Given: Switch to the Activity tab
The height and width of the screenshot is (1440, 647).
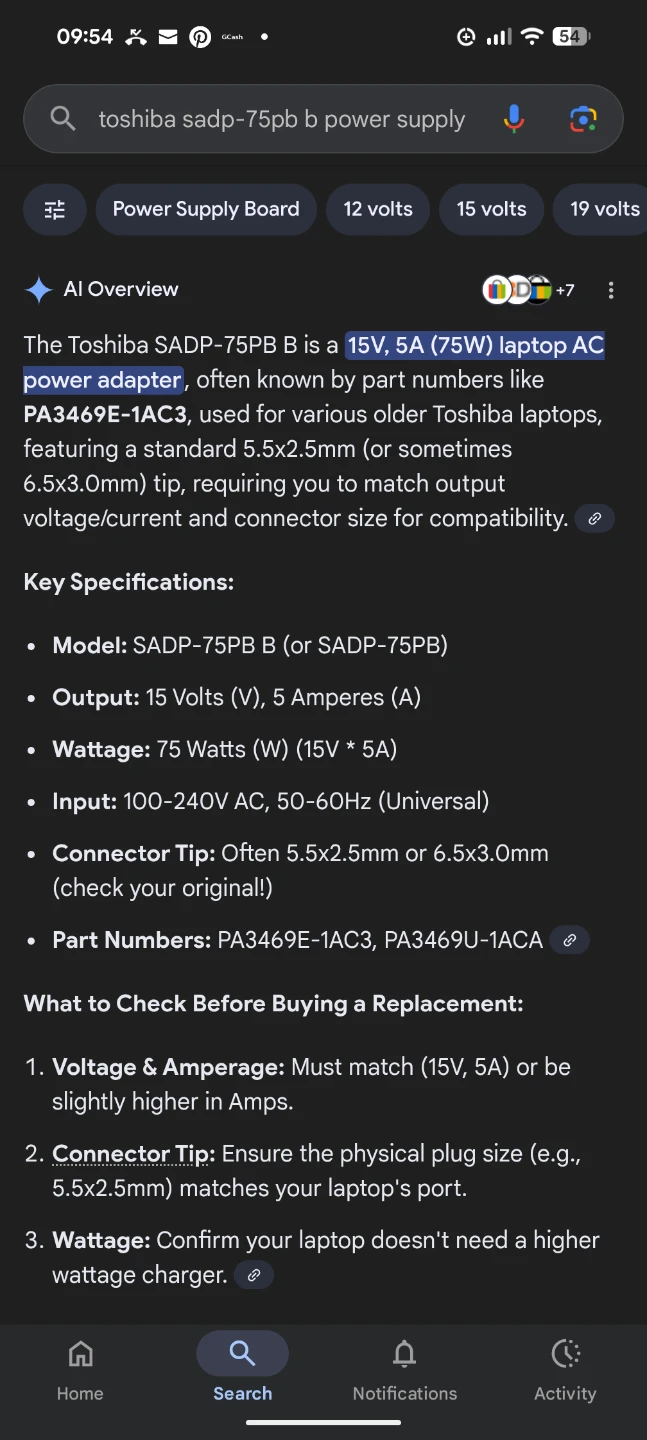Looking at the screenshot, I should point(565,1370).
